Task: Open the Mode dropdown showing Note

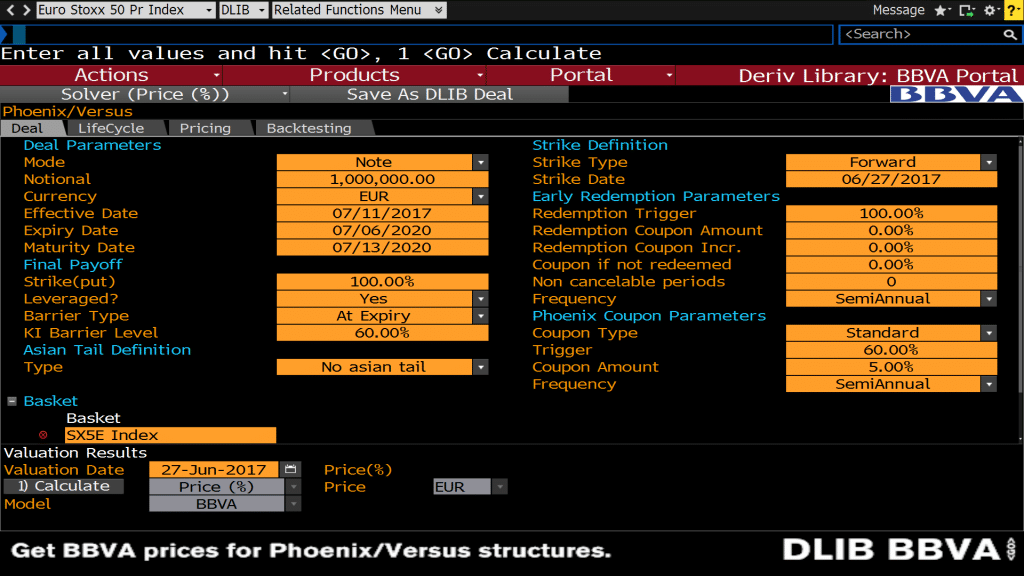Action: click(x=481, y=162)
